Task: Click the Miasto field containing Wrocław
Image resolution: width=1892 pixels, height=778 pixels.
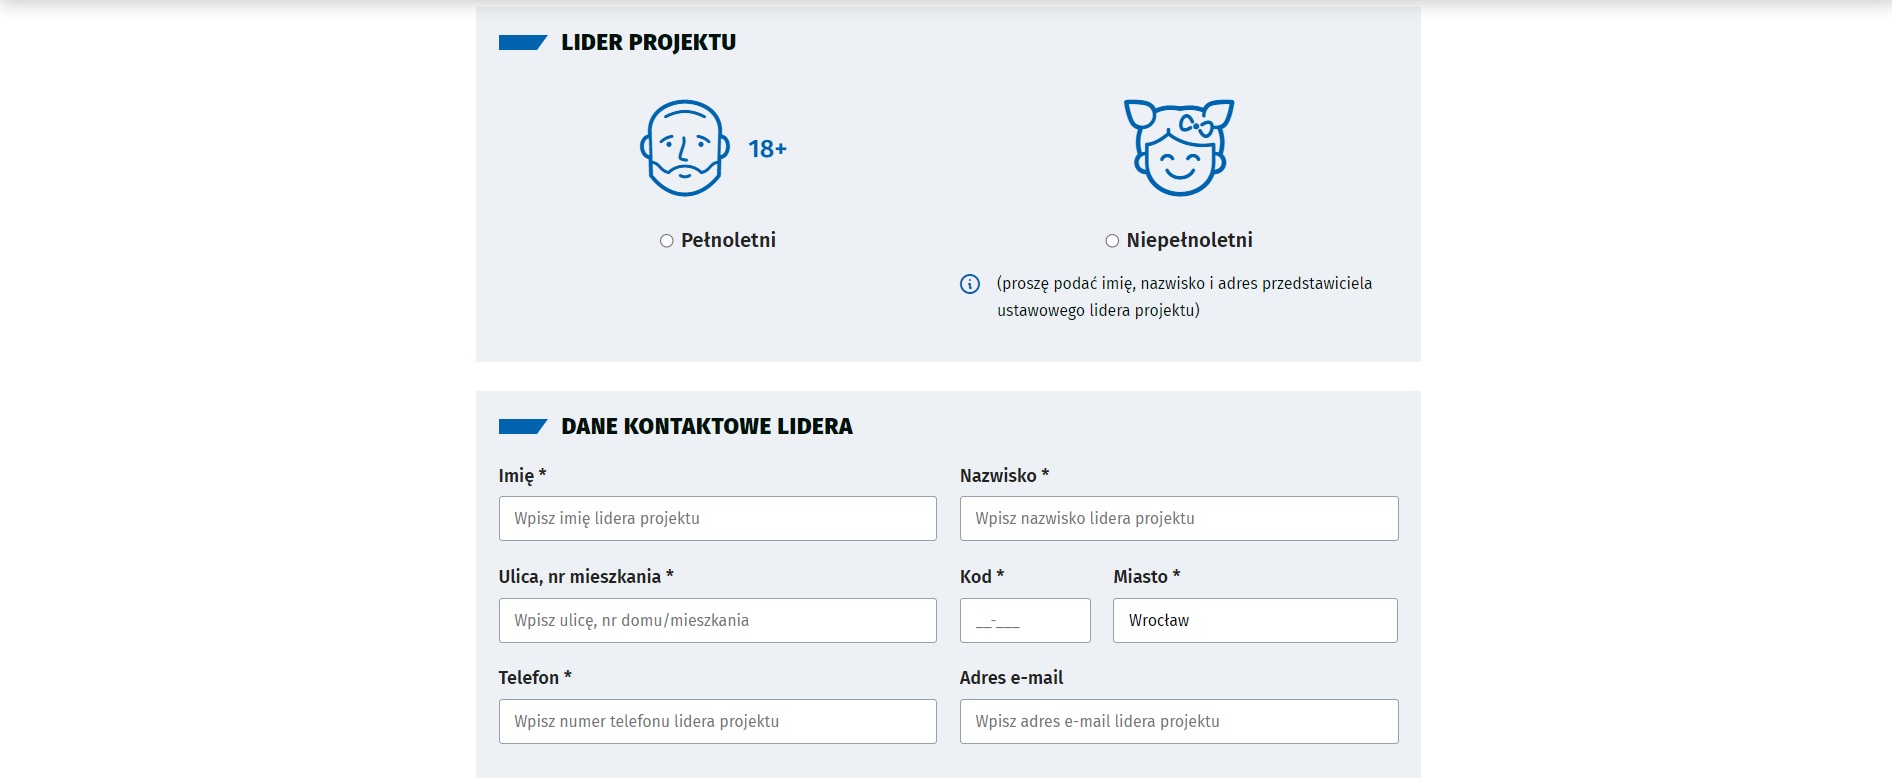Action: click(1255, 621)
